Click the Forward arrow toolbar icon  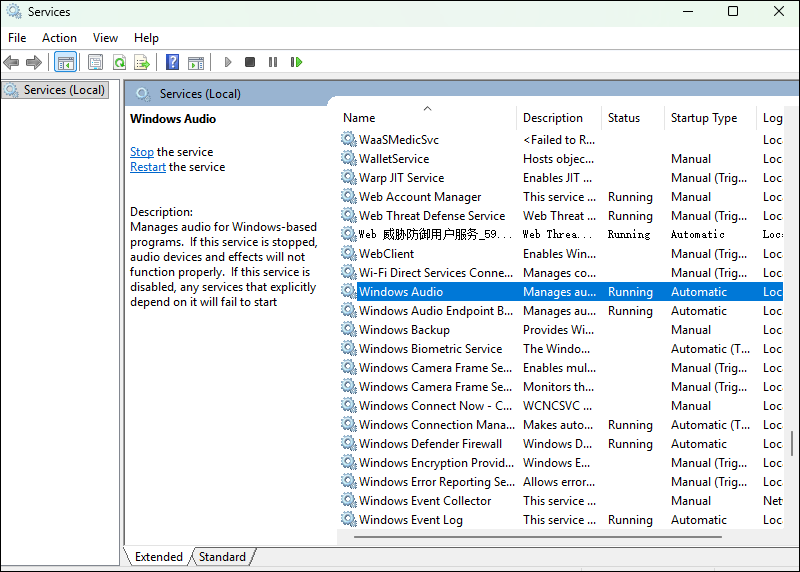click(34, 62)
